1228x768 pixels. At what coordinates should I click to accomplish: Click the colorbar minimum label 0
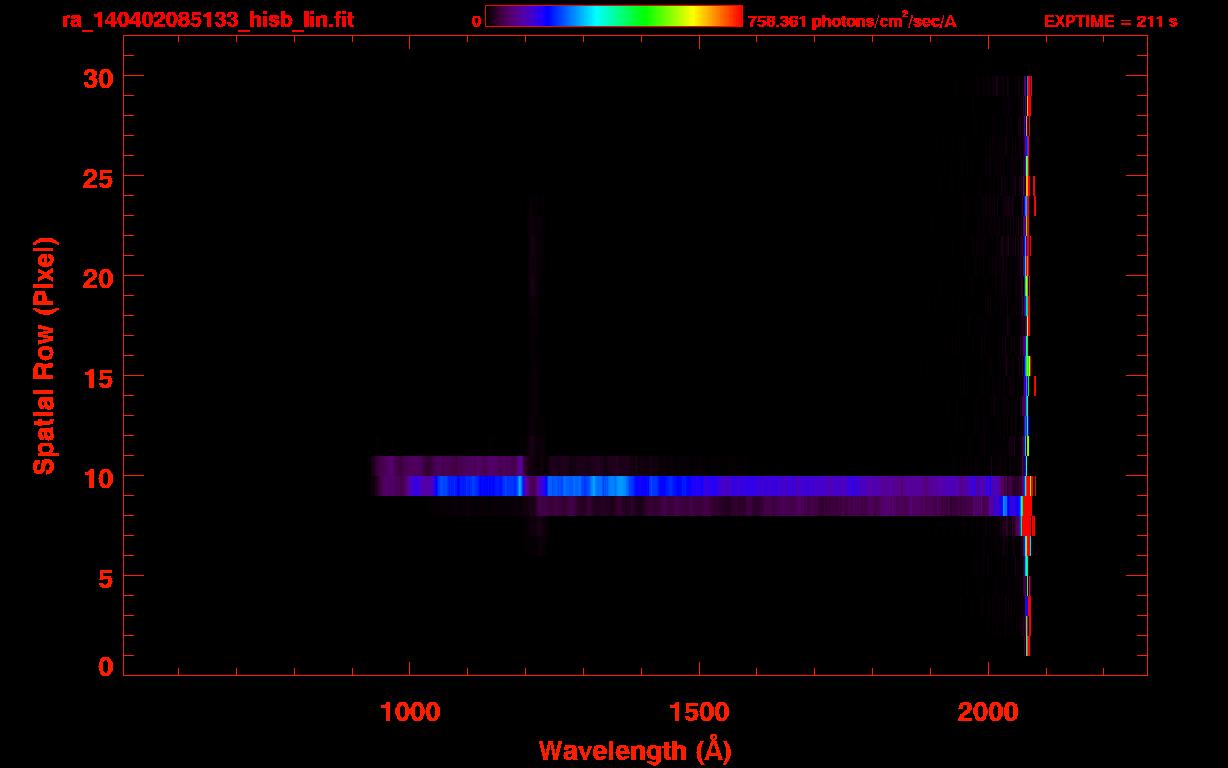click(477, 21)
